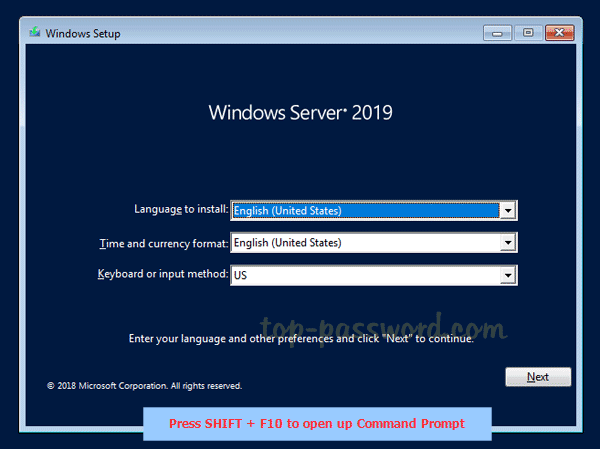This screenshot has height=449, width=600.
Task: Expand the Keyboard or input method dropdown arrow
Action: click(508, 275)
